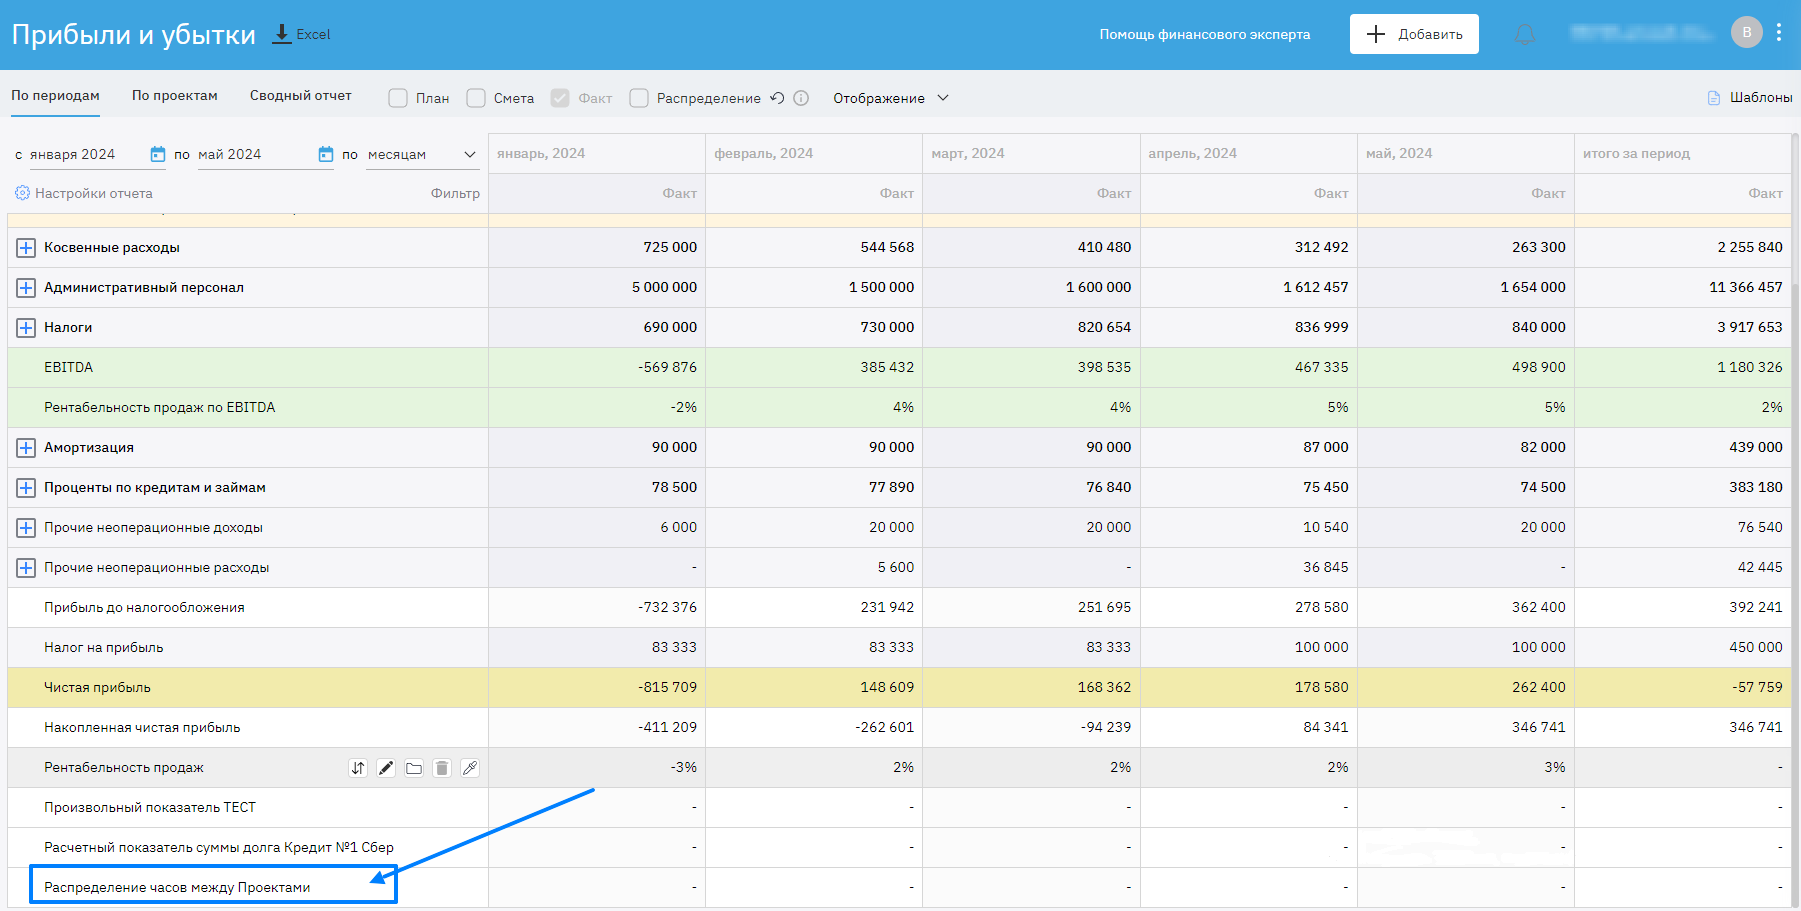
Task: Tick the Смета checkbox
Action: tap(476, 98)
